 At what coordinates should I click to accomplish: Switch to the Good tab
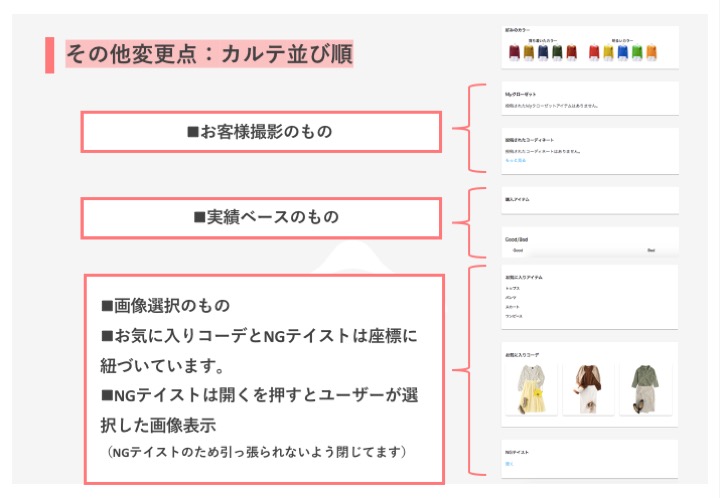pos(517,250)
